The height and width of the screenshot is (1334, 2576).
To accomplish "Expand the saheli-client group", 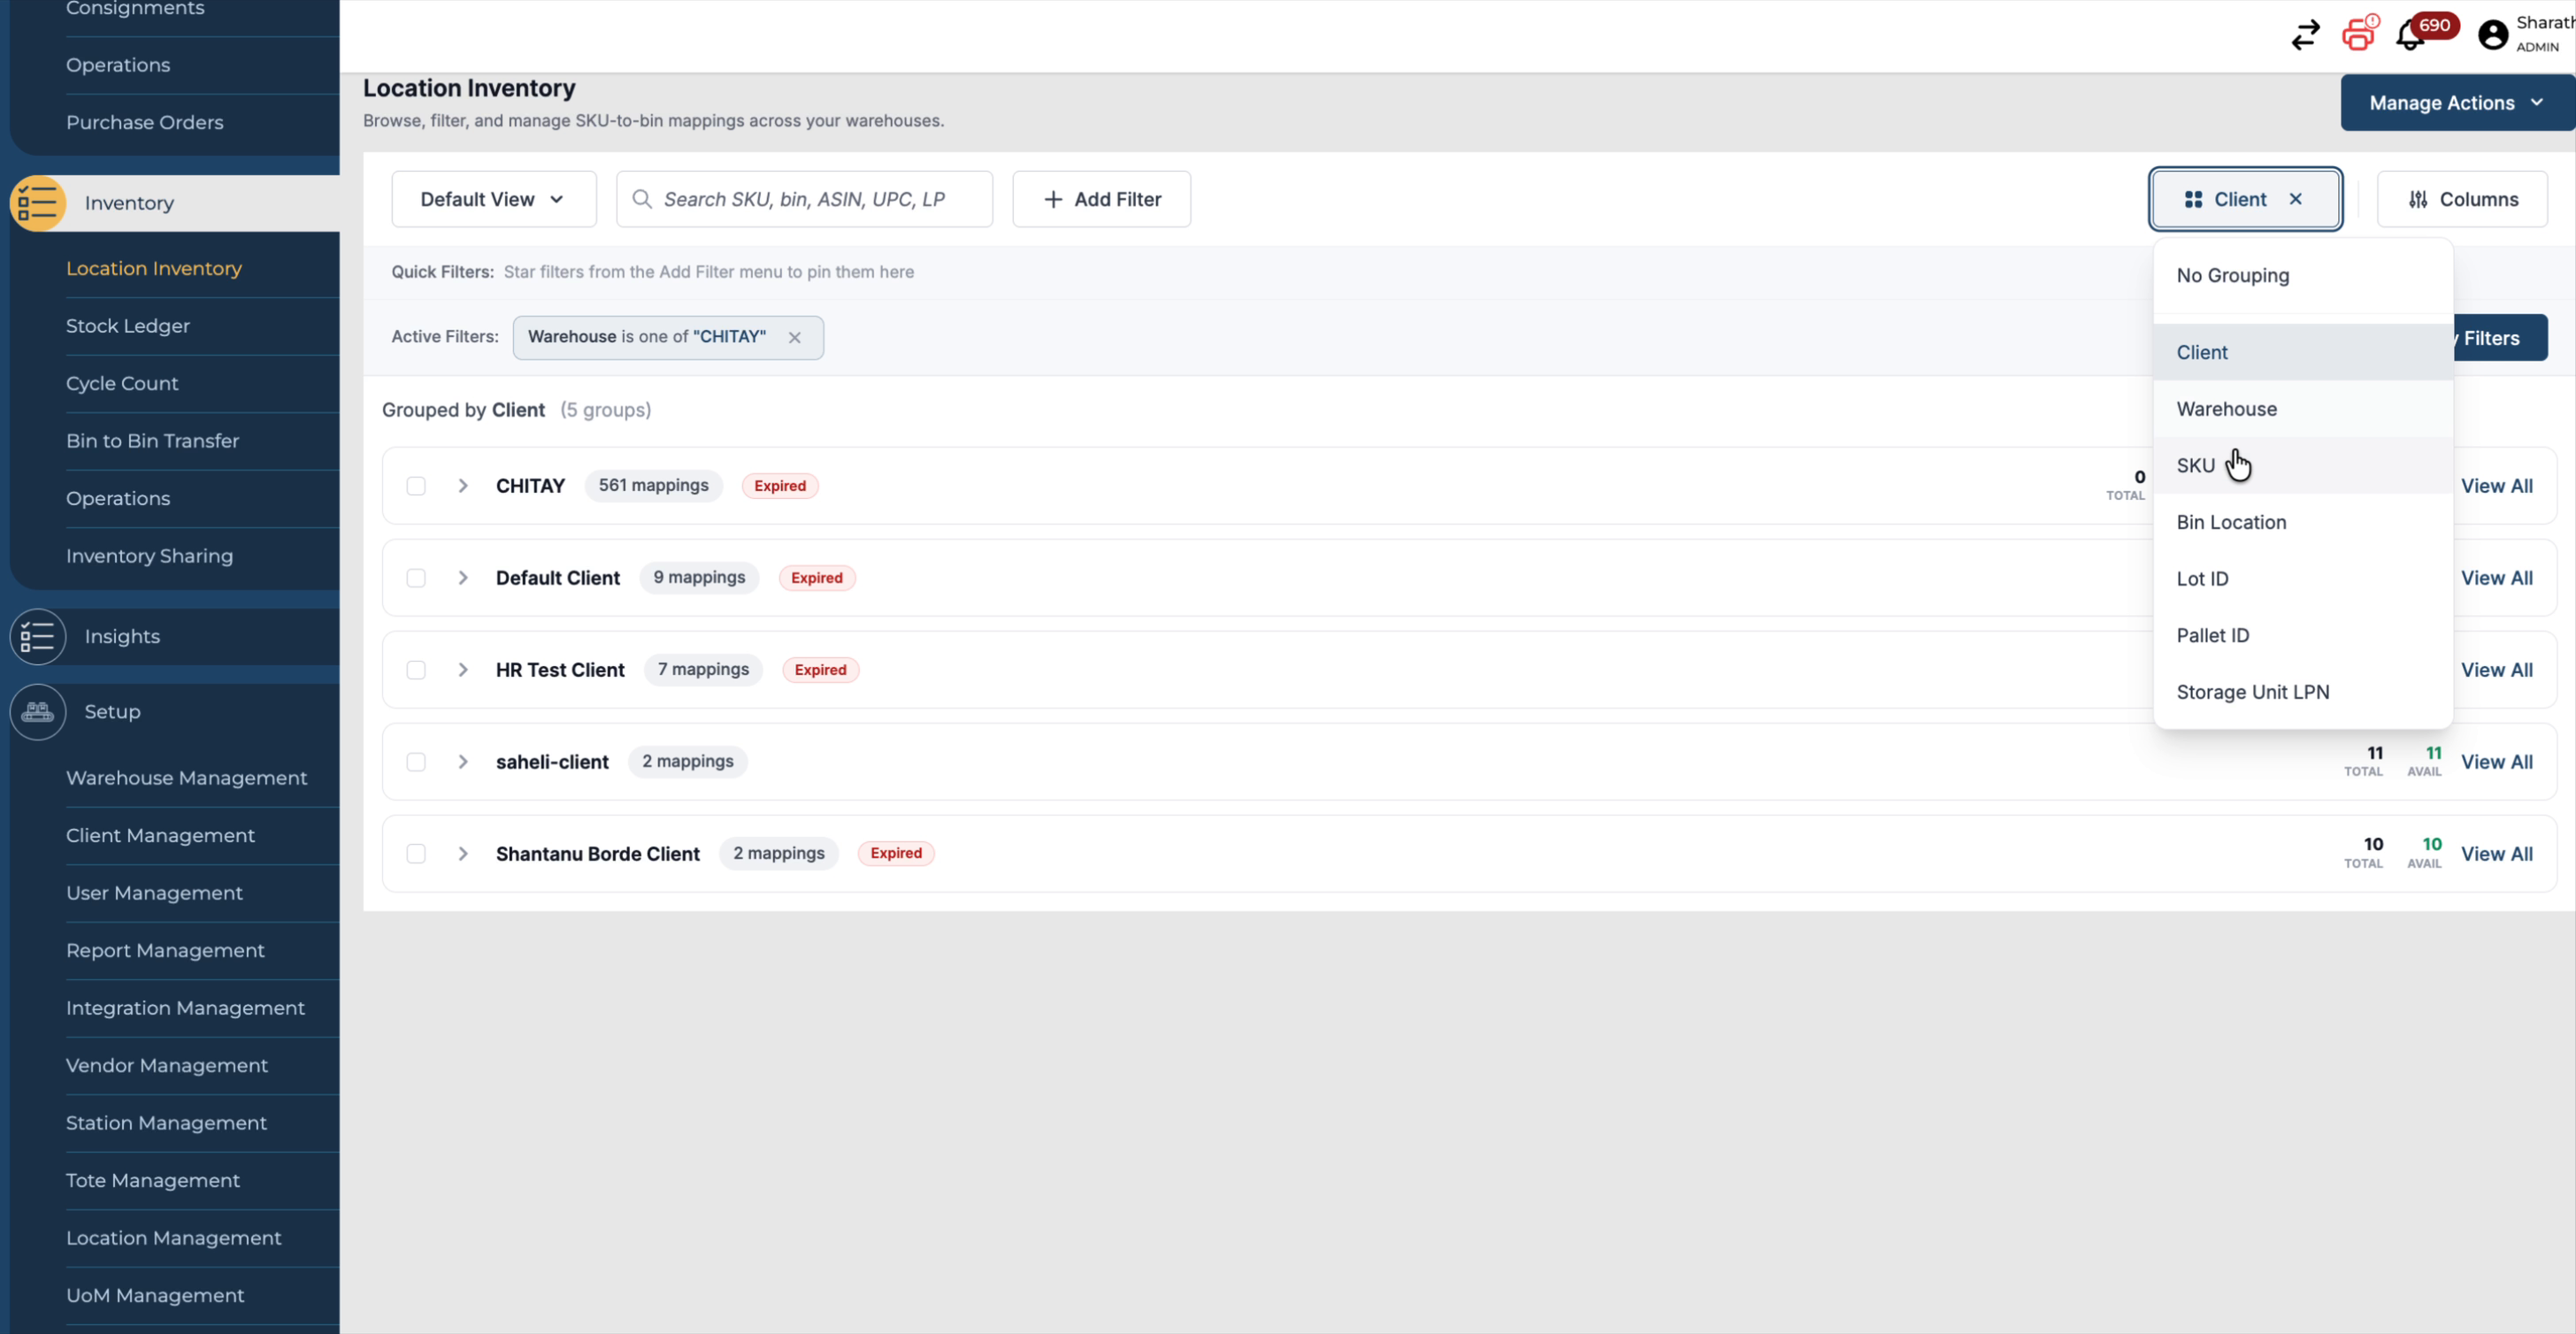I will [463, 762].
